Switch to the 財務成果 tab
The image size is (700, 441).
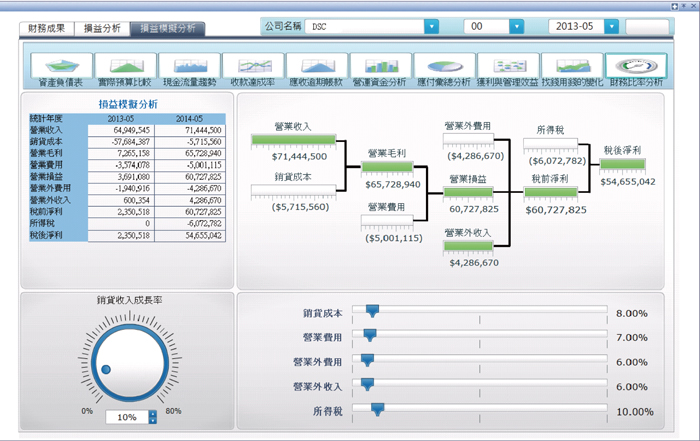[x=46, y=28]
